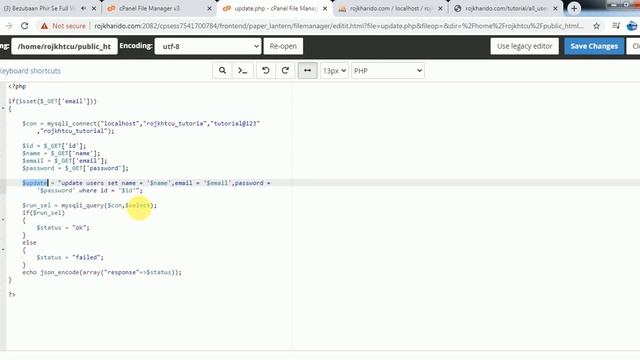Switch to rojkharido.com/tutorial tab
The width and height of the screenshot is (640, 360).
[x=505, y=8]
